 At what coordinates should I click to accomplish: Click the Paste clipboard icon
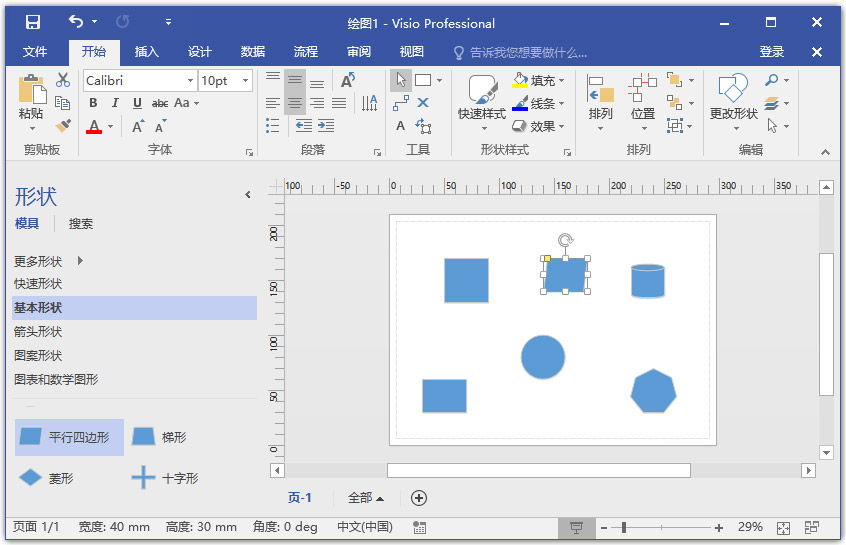tap(32, 89)
